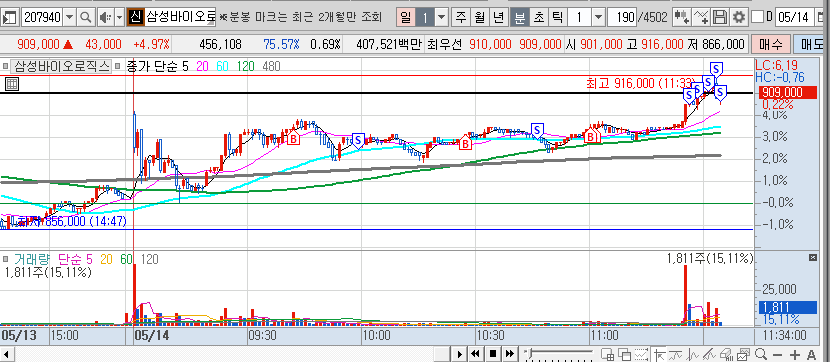Stop the chart replay
830x362 pixels.
tap(493, 354)
